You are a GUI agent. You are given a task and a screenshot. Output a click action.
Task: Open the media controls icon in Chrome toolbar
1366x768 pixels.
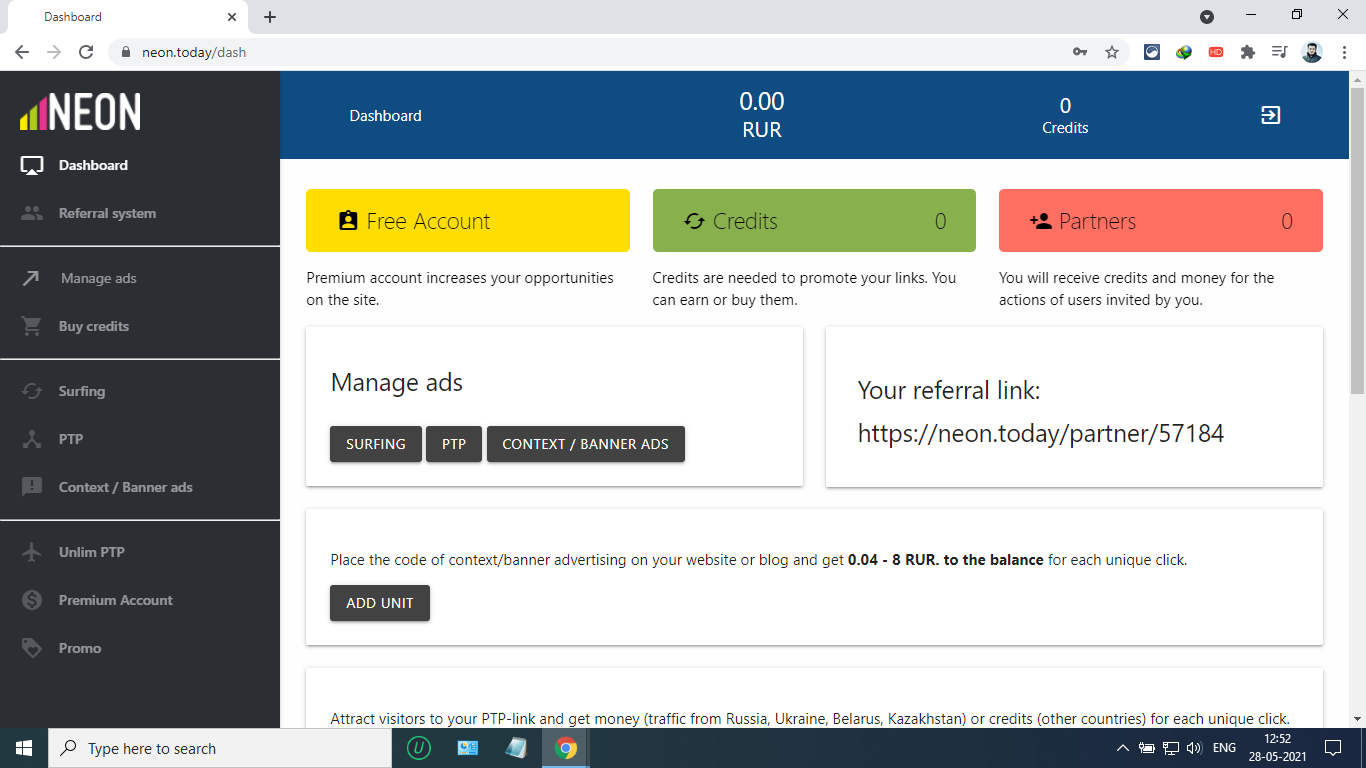tap(1280, 52)
